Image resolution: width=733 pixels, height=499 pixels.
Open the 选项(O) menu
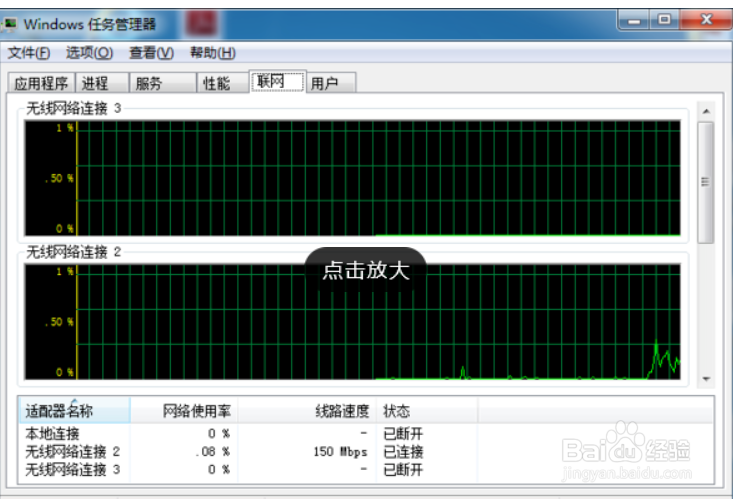89,53
